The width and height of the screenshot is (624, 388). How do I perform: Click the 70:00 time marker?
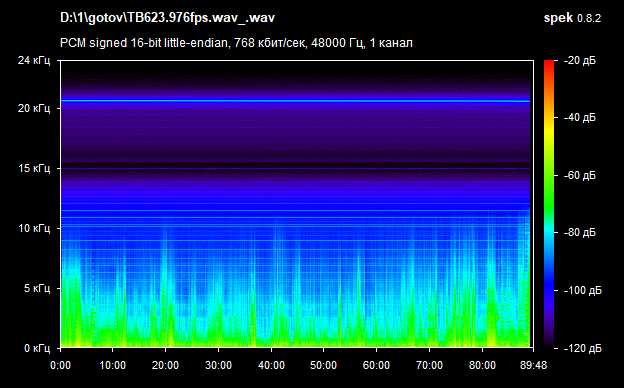[429, 365]
